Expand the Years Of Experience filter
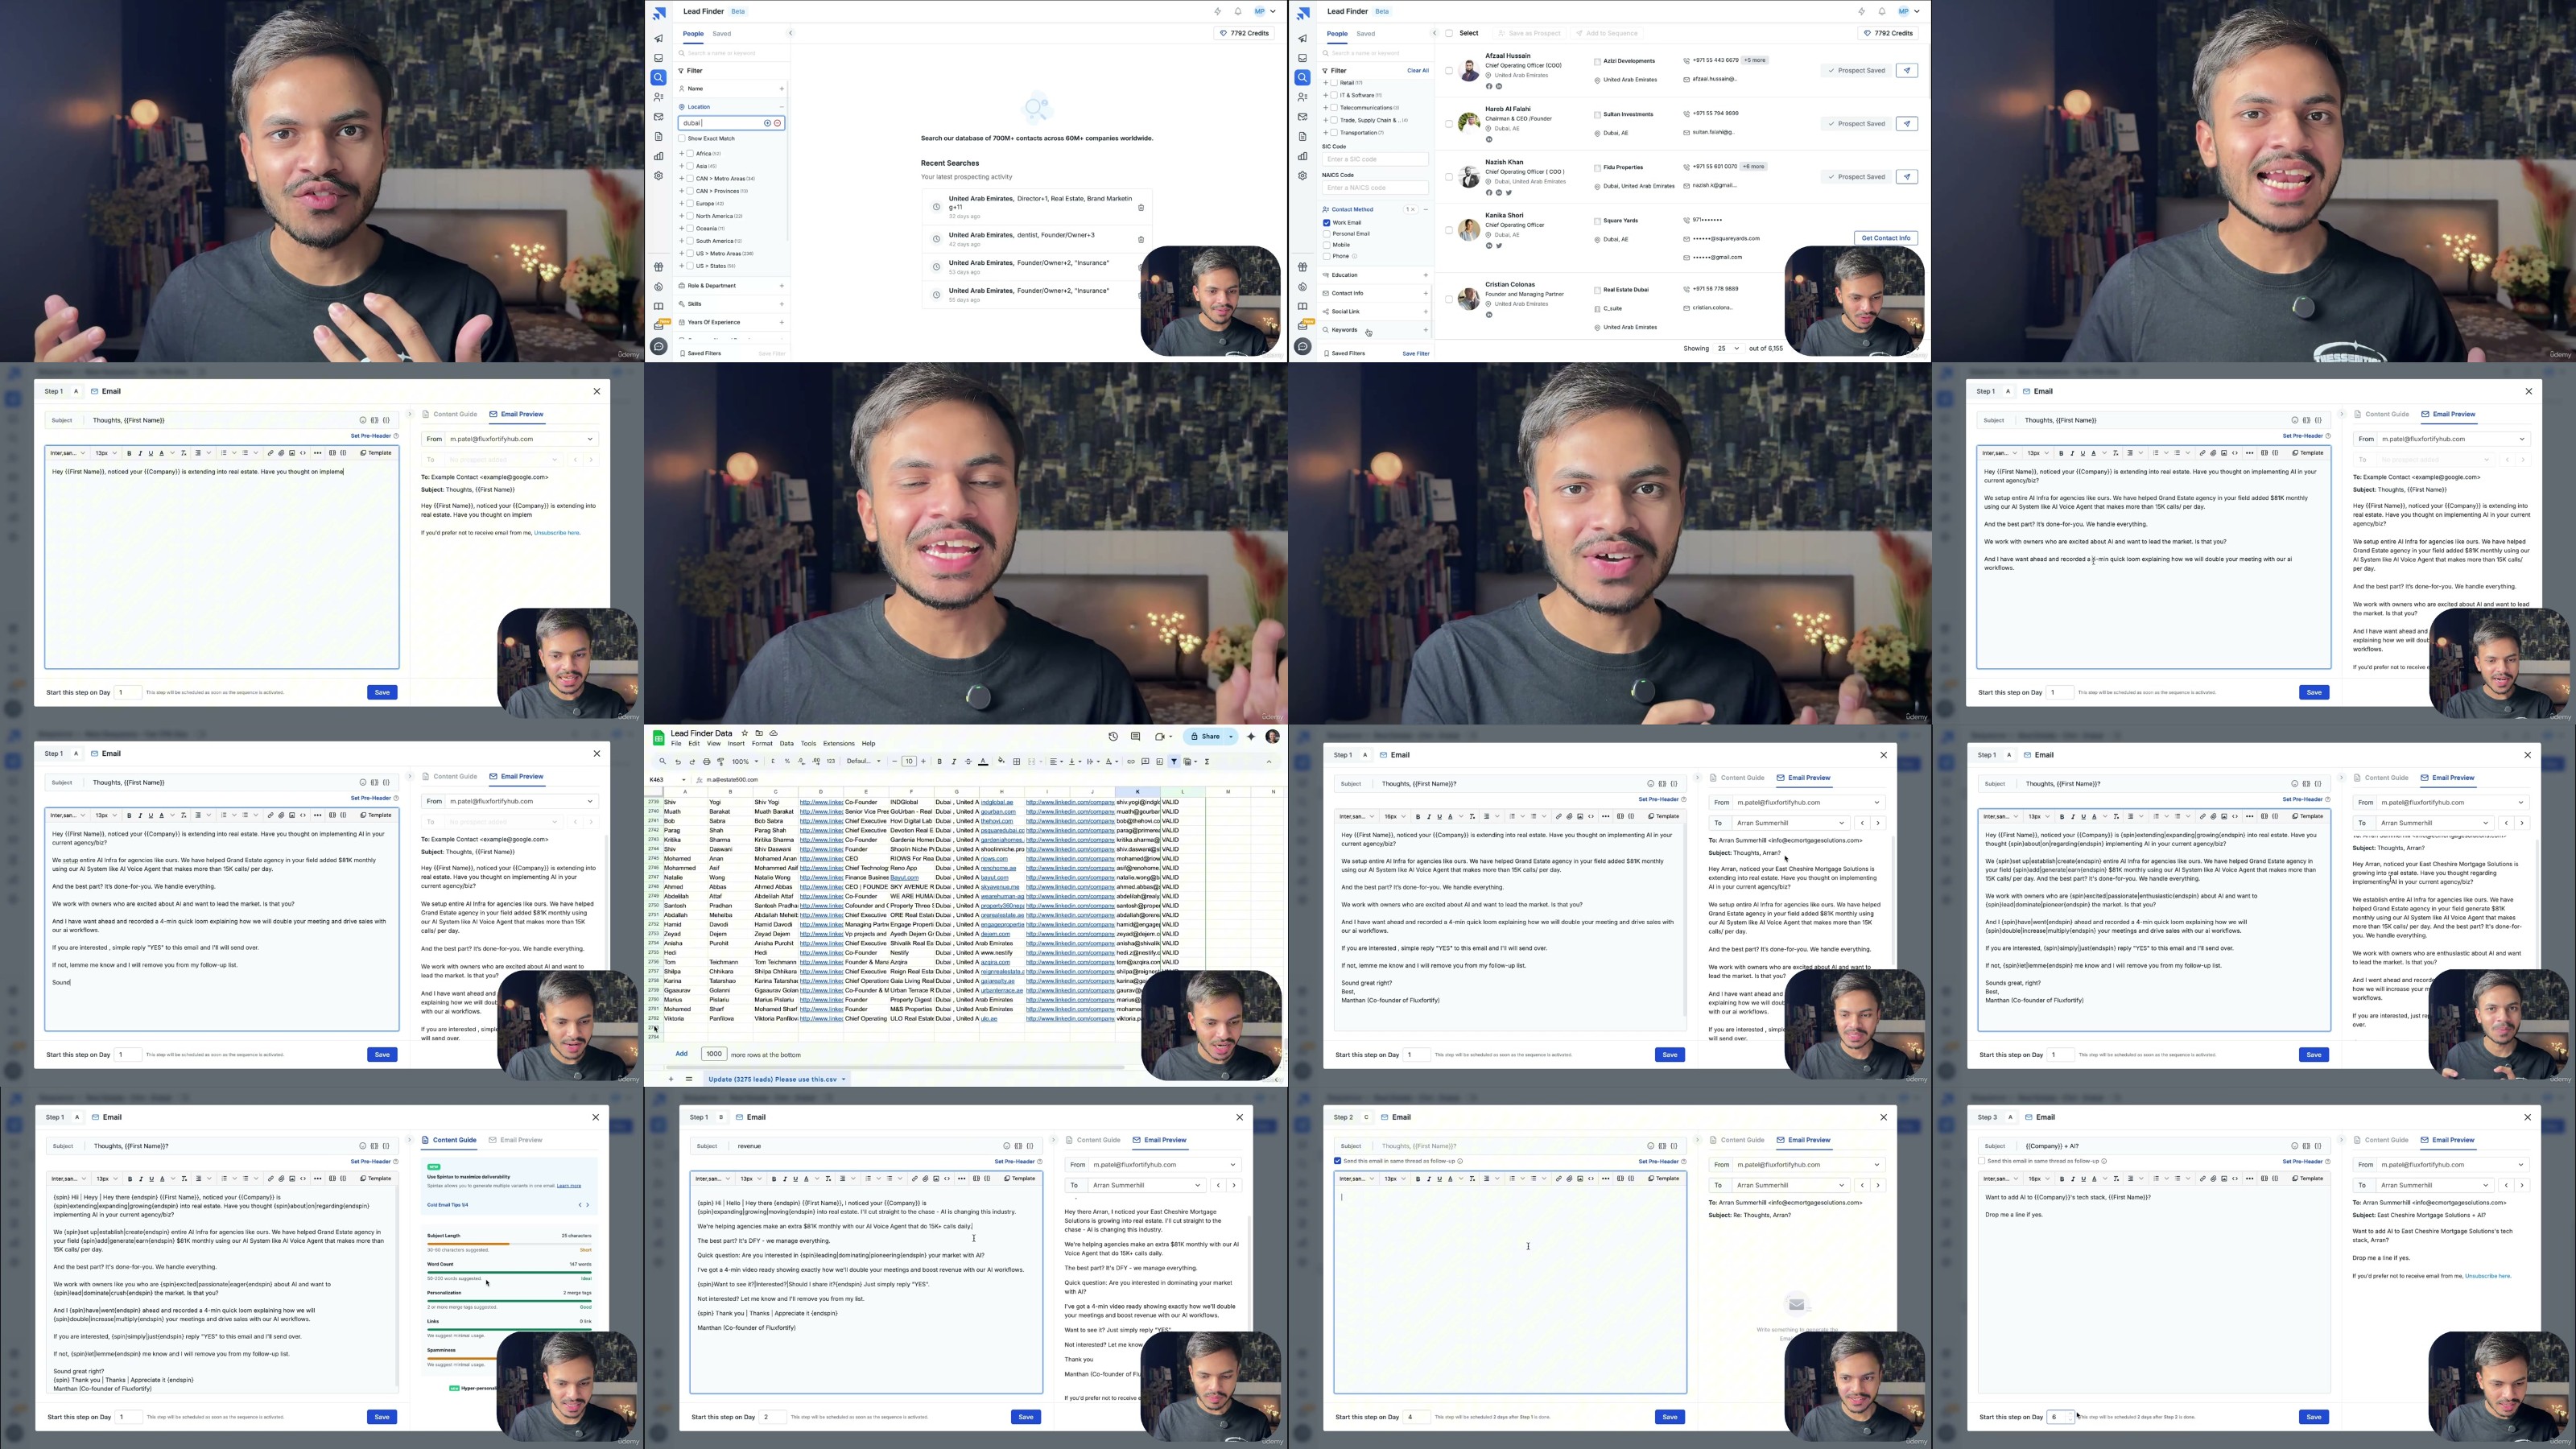Viewport: 2576px width, 1449px height. tap(781, 322)
